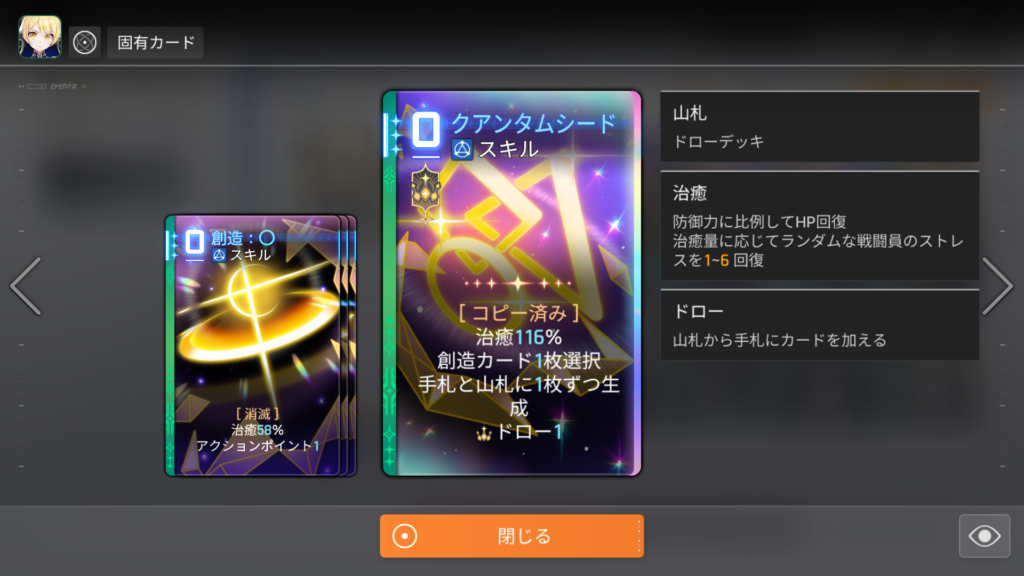Click the skill type icon on 創造 card

tap(219, 255)
